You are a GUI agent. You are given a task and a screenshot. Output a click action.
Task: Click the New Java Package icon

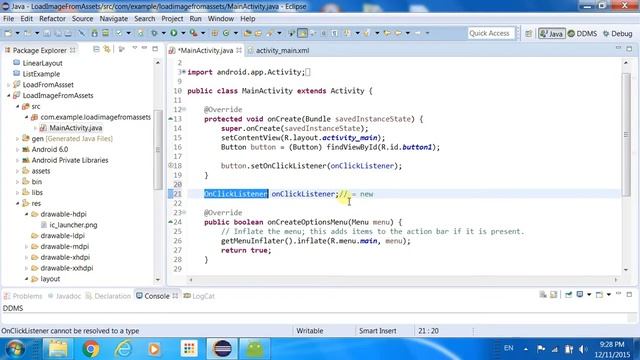click(215, 33)
